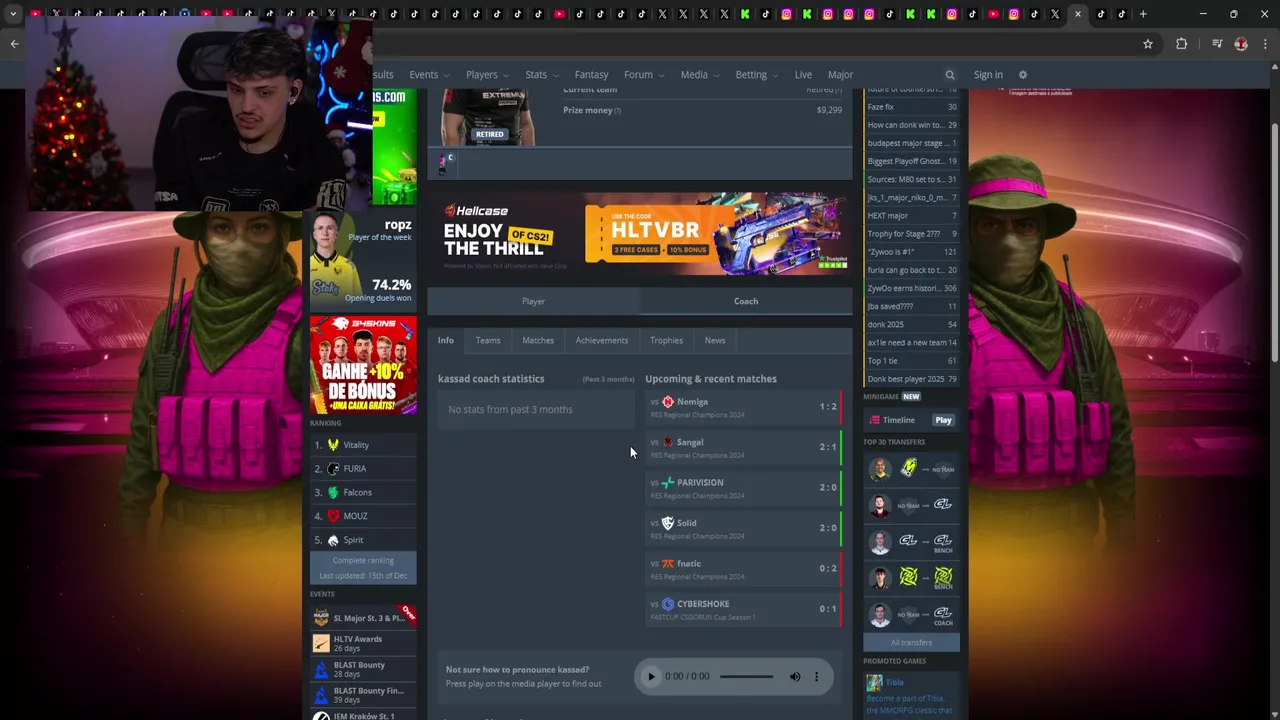Image resolution: width=1280 pixels, height=720 pixels.
Task: Click the All transfers button
Action: [x=911, y=642]
